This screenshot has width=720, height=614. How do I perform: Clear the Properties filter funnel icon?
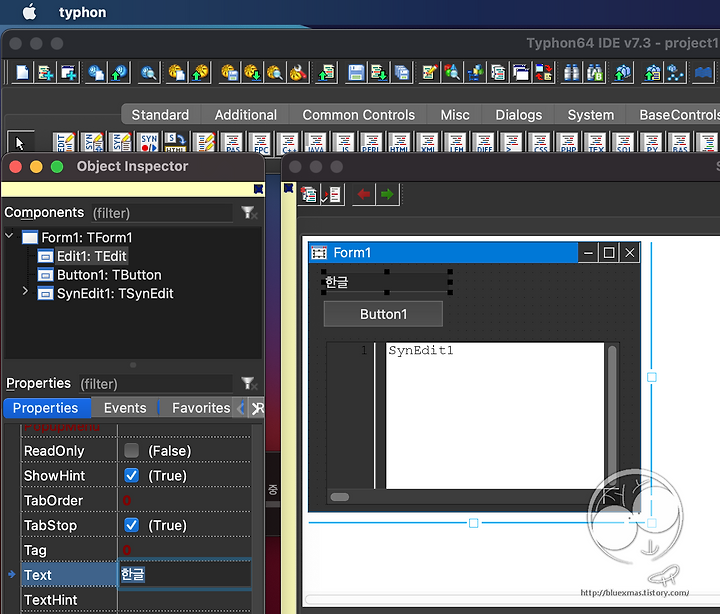pyautogui.click(x=249, y=383)
